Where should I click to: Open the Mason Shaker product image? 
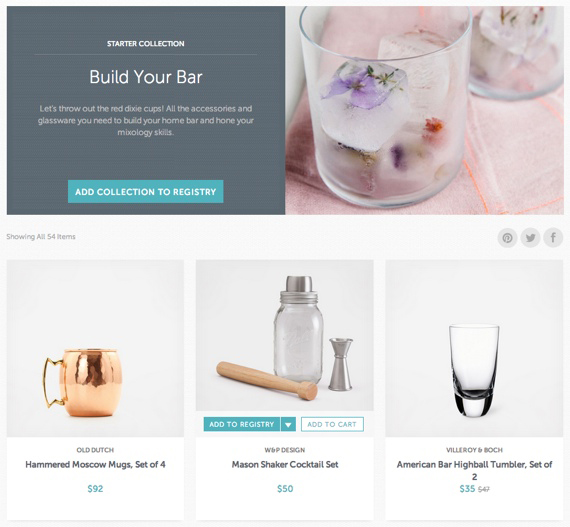coord(285,335)
